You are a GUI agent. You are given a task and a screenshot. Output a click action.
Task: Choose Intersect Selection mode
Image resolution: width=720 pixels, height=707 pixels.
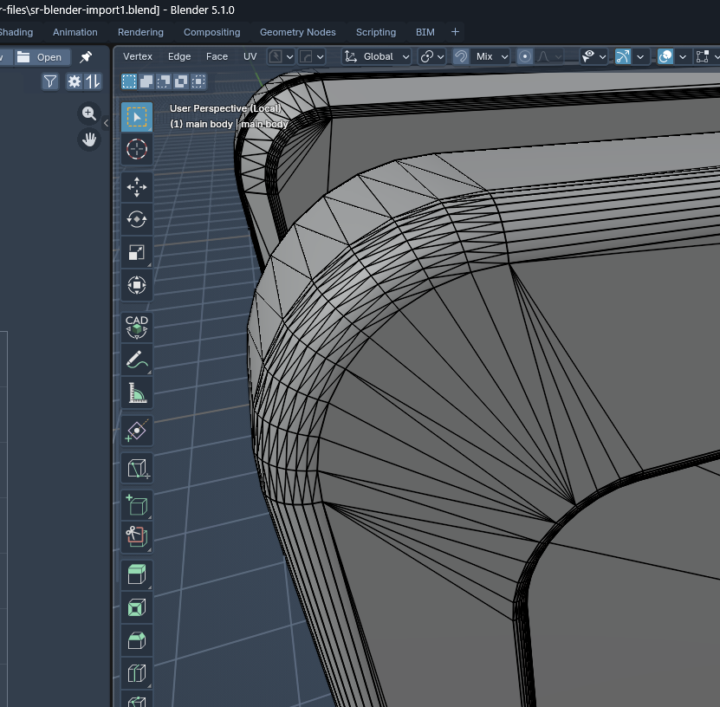coord(198,82)
